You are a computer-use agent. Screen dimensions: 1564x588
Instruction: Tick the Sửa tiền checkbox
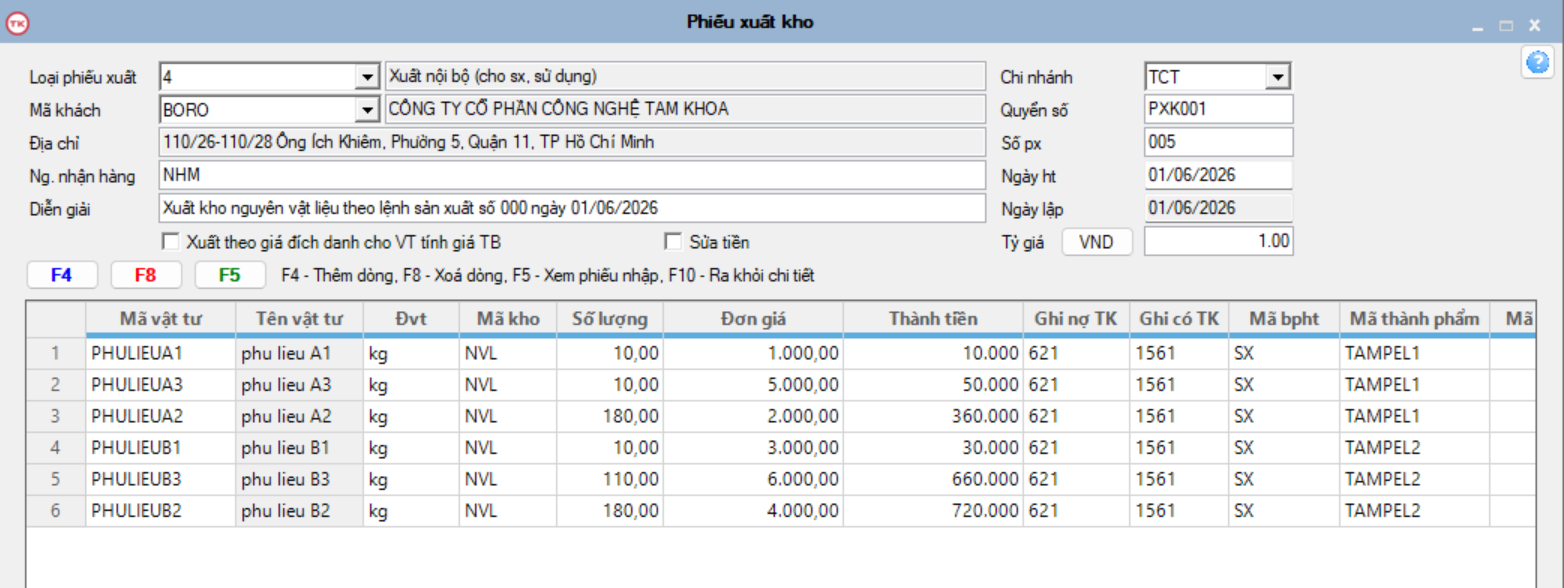tap(673, 241)
